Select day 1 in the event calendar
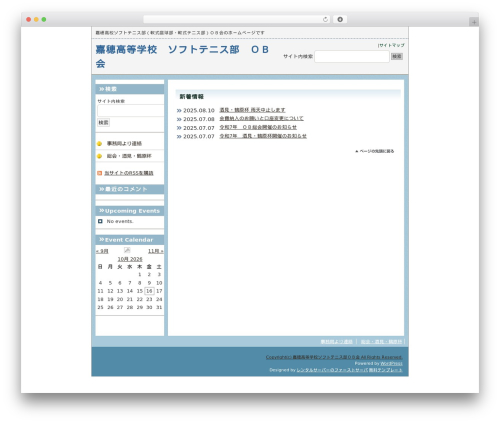 [x=140, y=275]
